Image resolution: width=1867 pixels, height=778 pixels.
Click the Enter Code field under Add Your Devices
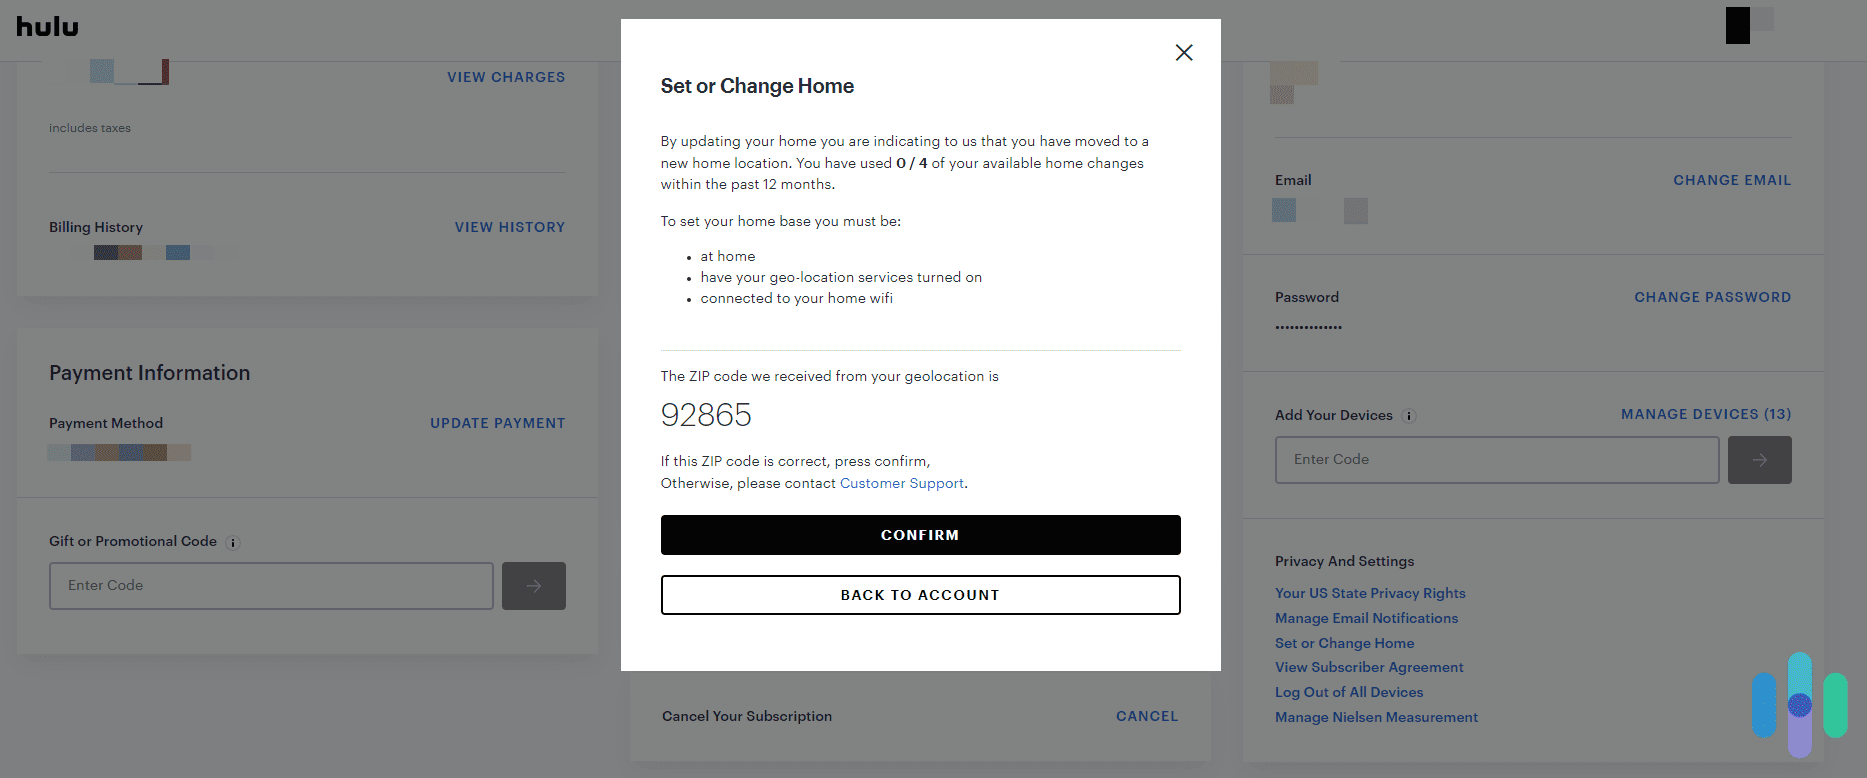pos(1497,459)
